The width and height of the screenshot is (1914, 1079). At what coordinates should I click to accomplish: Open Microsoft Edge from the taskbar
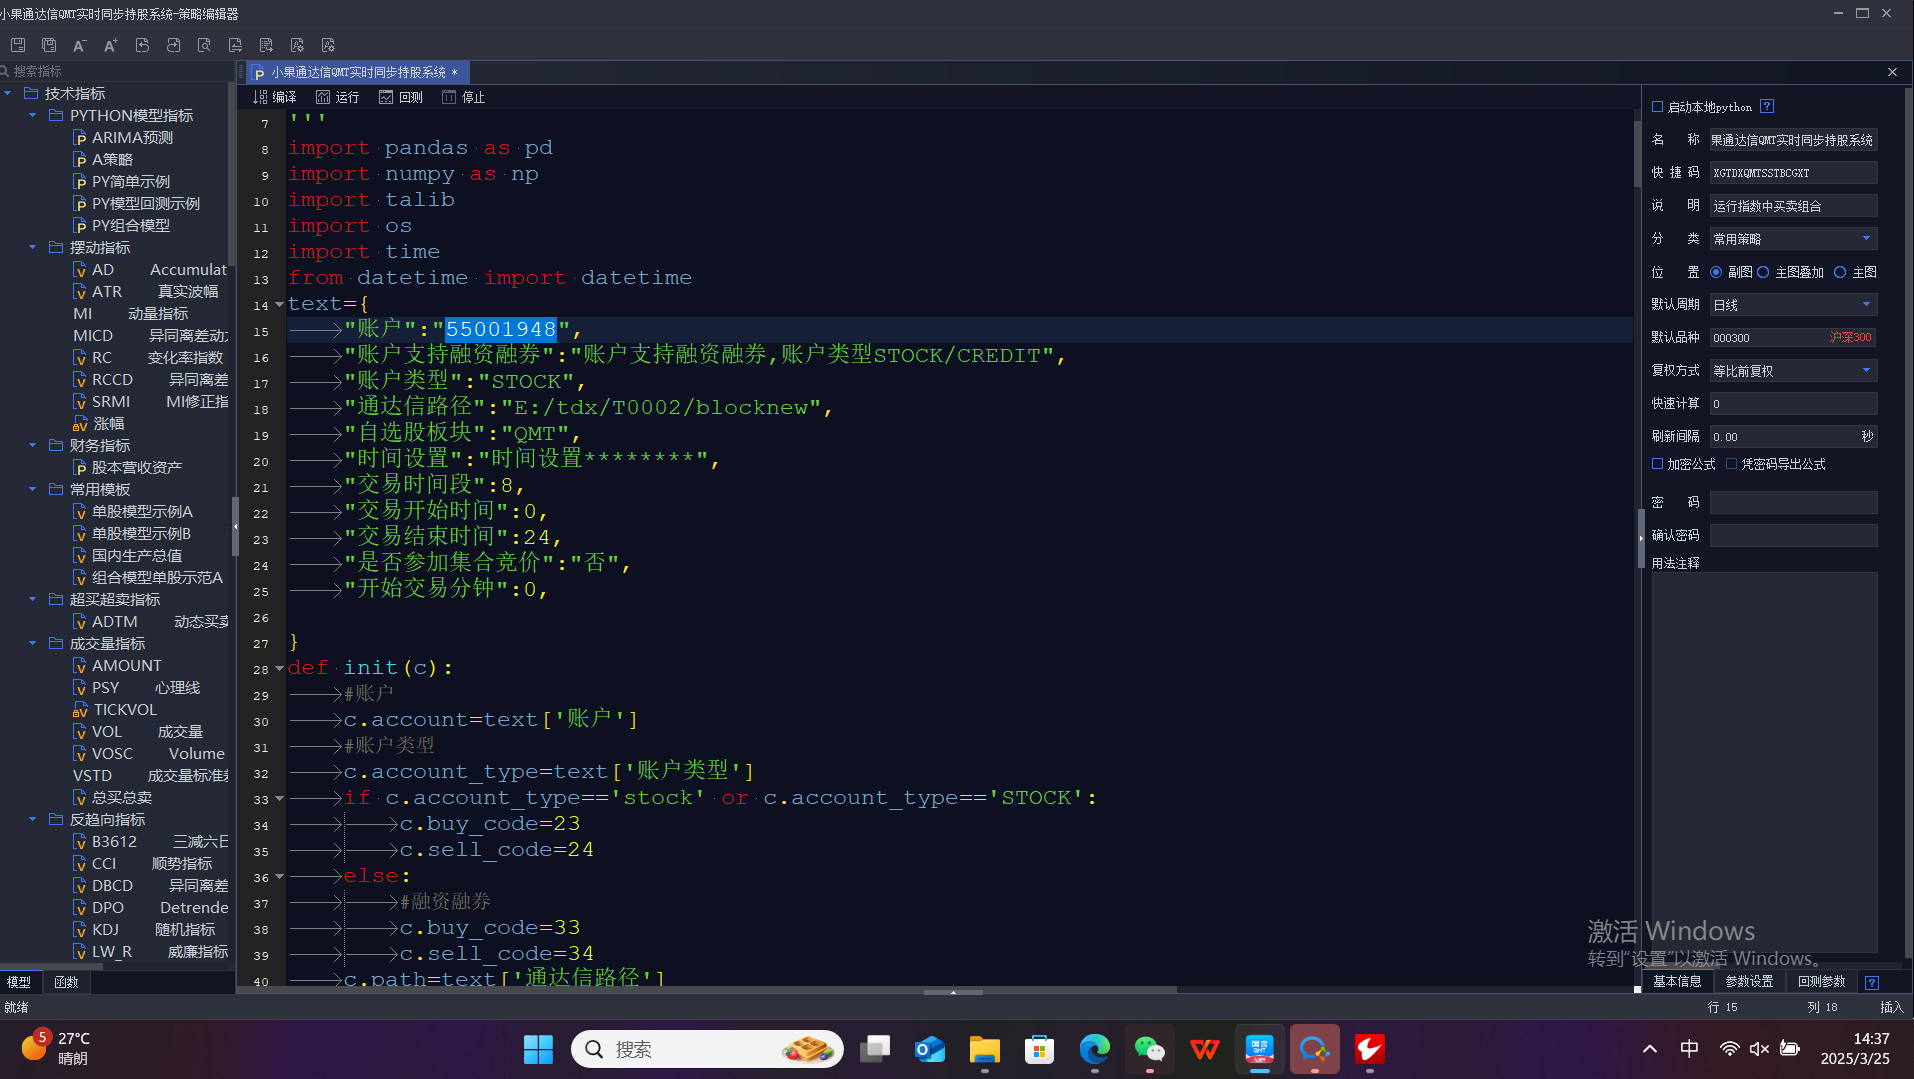click(x=1095, y=1049)
